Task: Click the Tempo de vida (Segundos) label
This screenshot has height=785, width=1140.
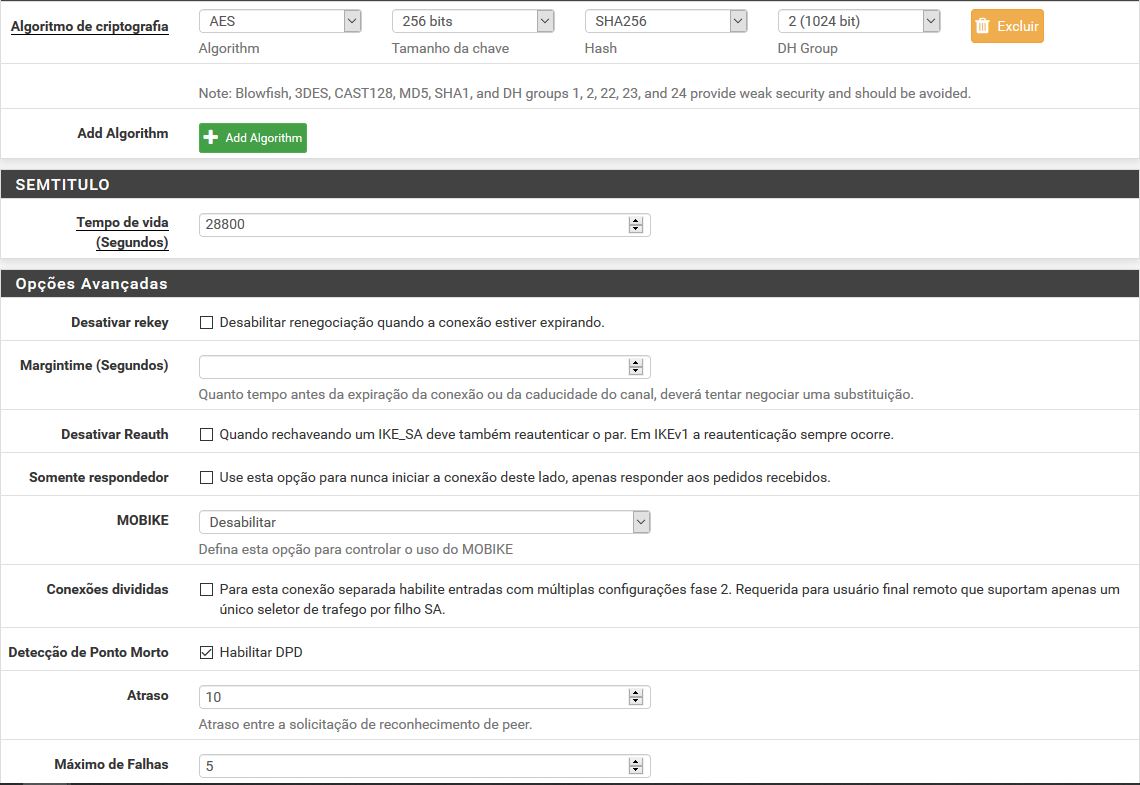Action: [122, 232]
